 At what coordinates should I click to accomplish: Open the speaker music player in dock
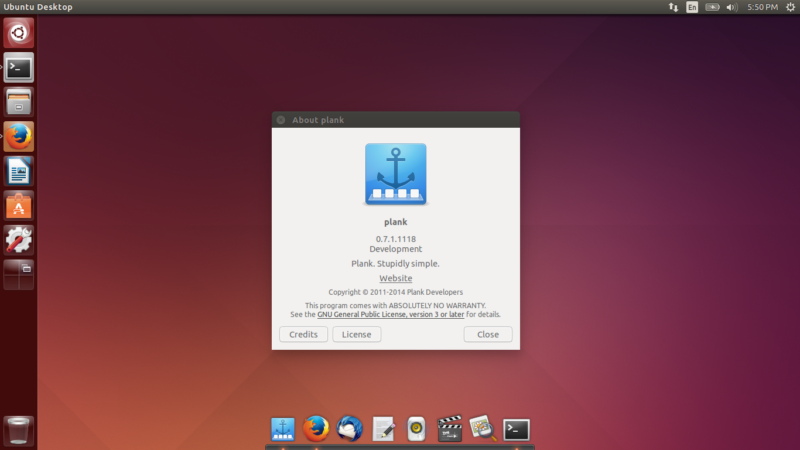pos(416,429)
